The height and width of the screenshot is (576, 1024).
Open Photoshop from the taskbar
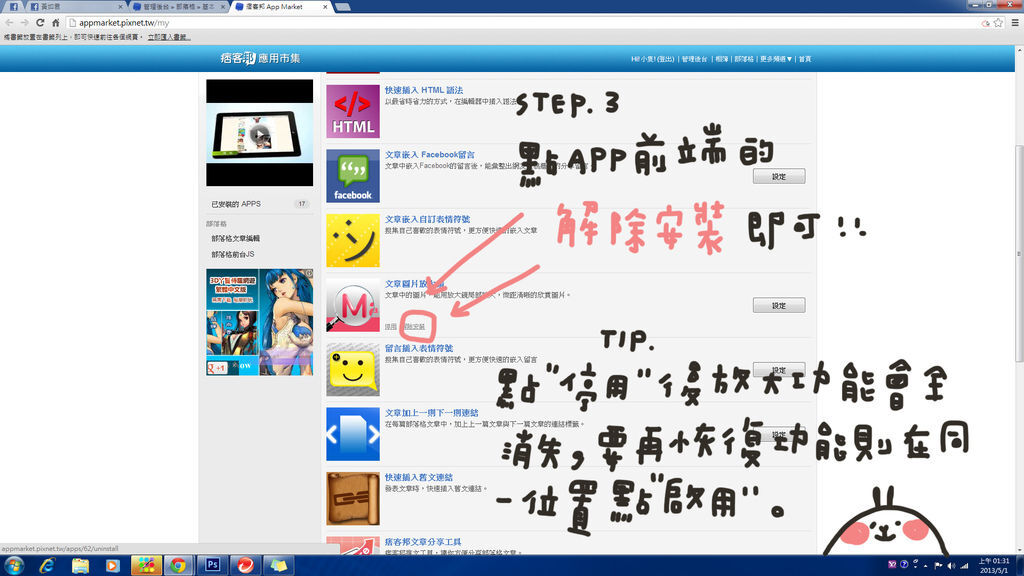coord(212,565)
